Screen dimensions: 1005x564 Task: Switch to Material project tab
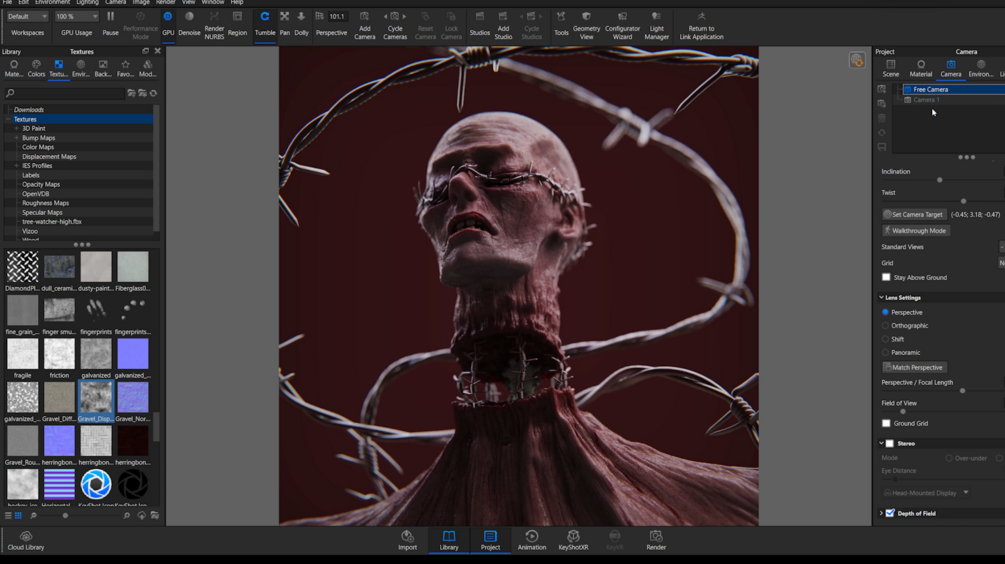pos(920,68)
